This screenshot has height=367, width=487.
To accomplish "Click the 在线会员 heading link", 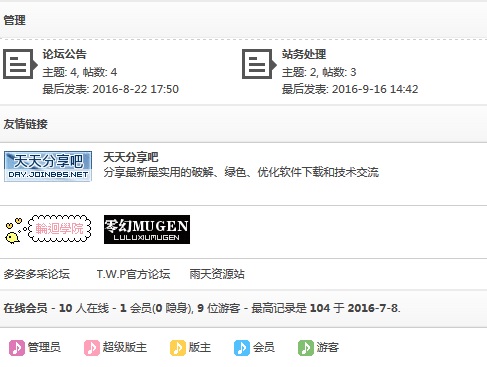I will coord(26,308).
